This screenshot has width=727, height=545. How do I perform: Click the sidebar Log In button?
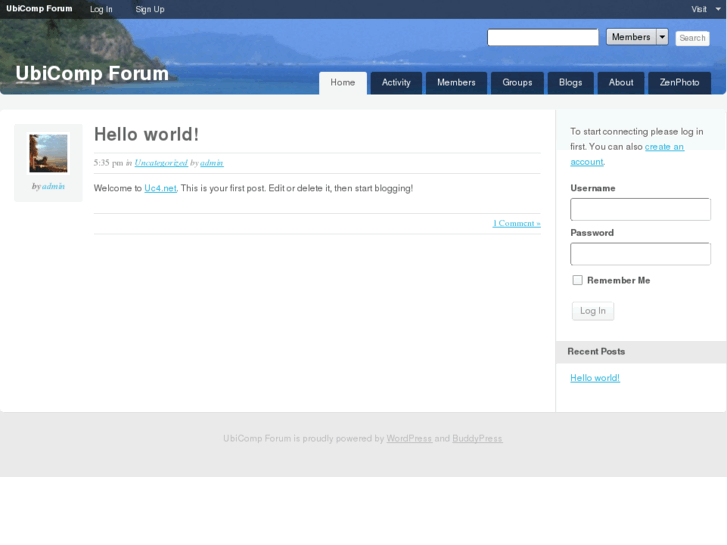pyautogui.click(x=593, y=311)
